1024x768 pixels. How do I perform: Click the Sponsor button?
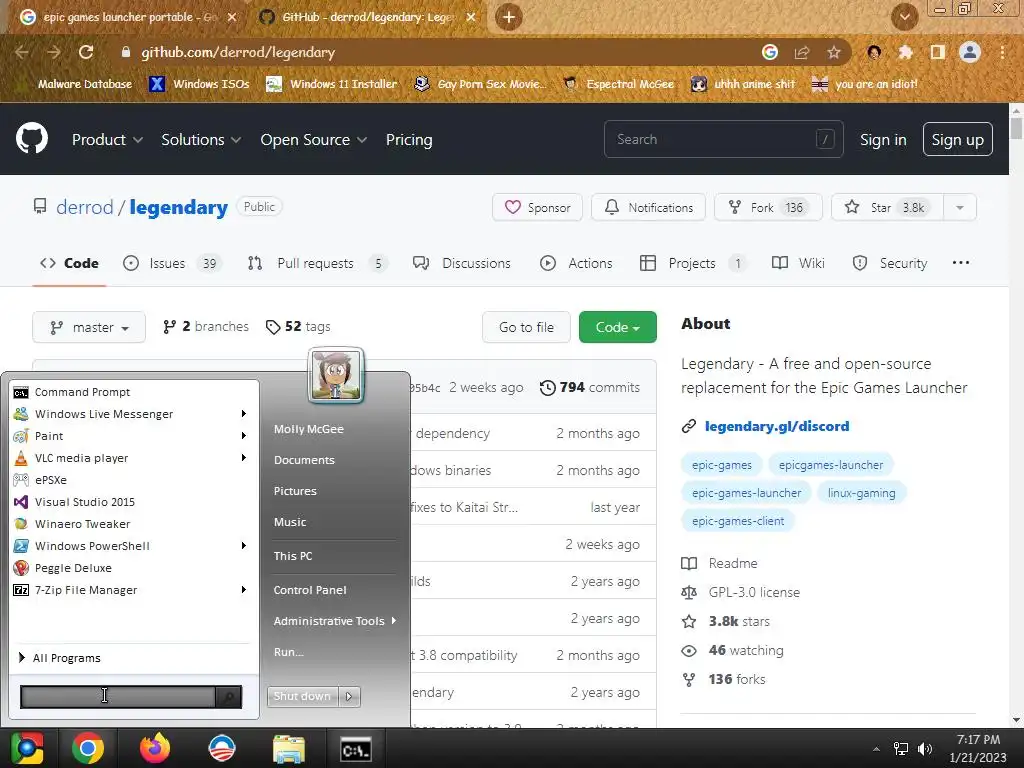[537, 208]
